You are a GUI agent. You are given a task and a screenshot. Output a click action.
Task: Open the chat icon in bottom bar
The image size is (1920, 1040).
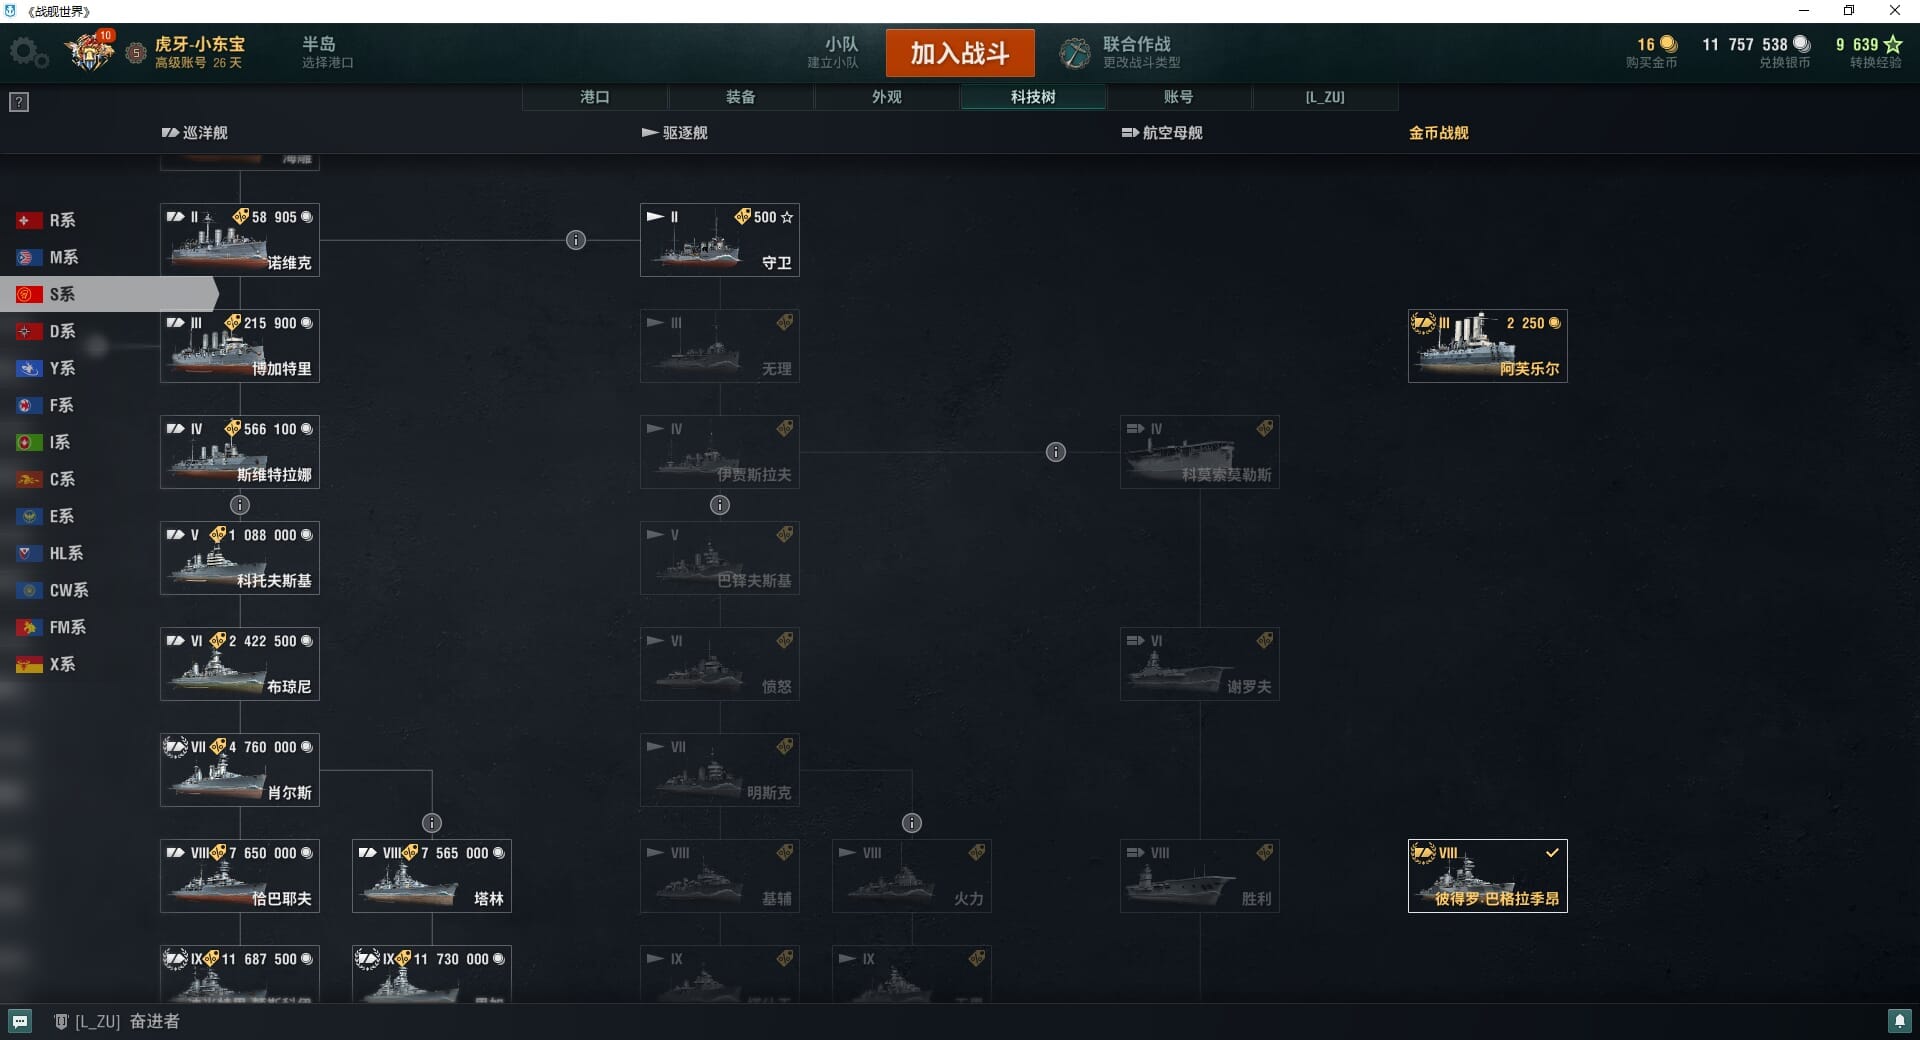(x=20, y=1021)
